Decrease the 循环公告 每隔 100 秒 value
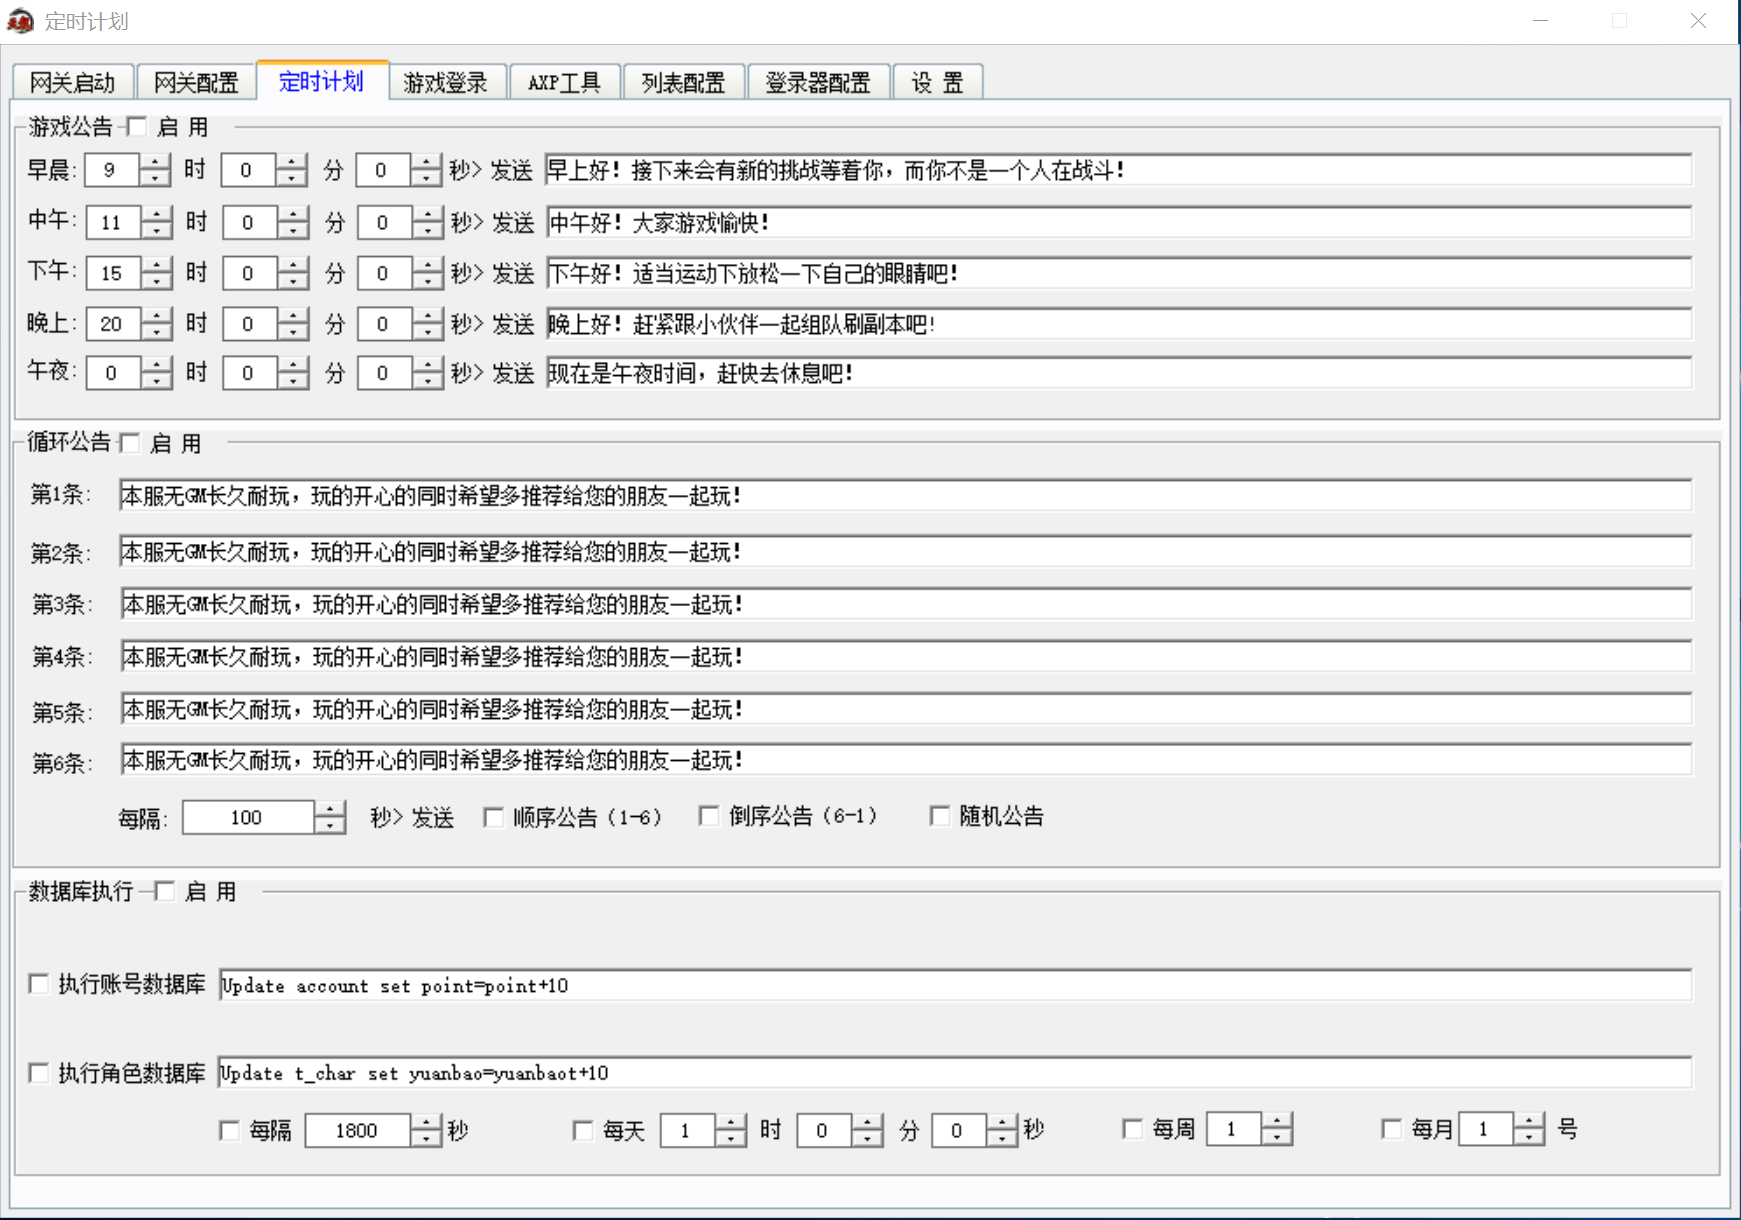This screenshot has width=1741, height=1220. click(330, 825)
